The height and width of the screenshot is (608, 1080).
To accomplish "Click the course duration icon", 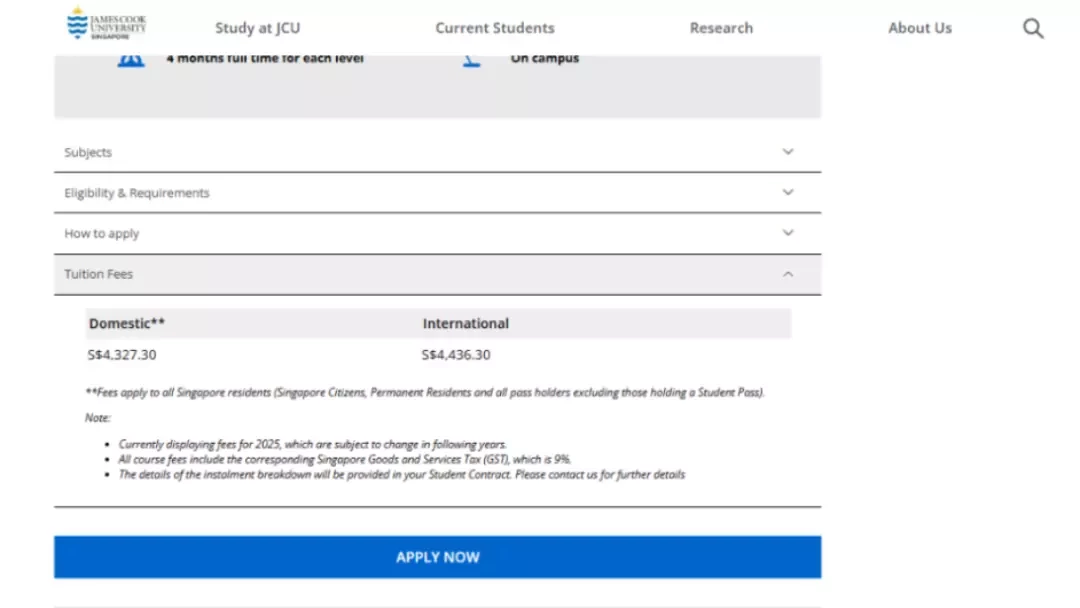I will tap(131, 61).
